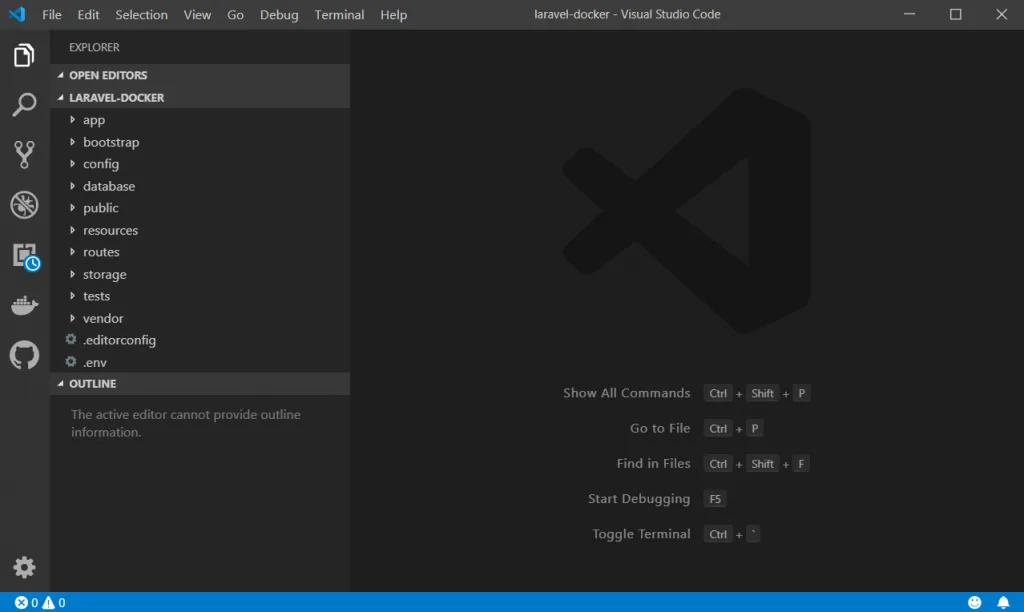
Task: Collapse the Open Editors section
Action: [61, 75]
